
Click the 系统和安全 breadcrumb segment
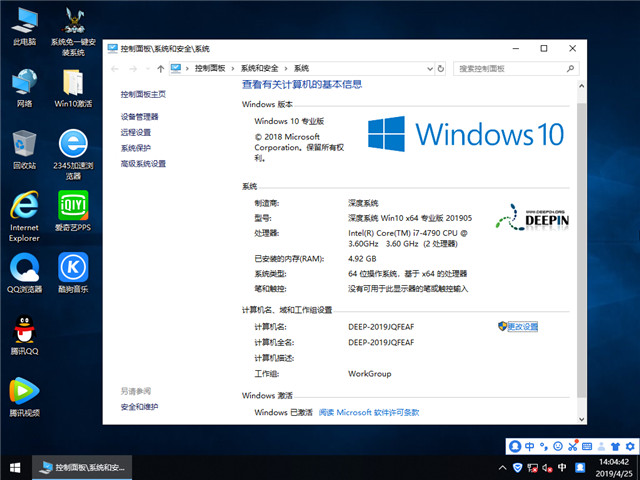(x=260, y=69)
